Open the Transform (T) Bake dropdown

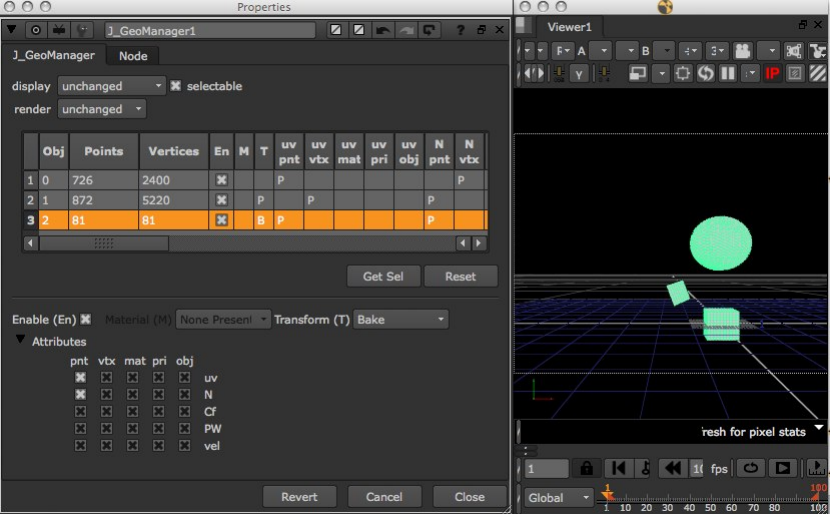click(401, 319)
